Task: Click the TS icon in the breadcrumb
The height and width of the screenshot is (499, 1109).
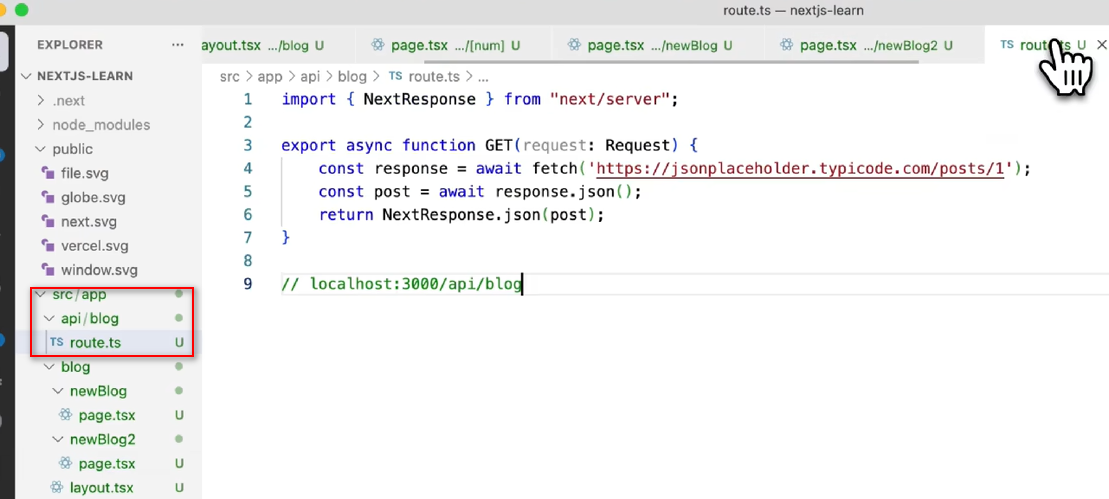Action: click(395, 76)
